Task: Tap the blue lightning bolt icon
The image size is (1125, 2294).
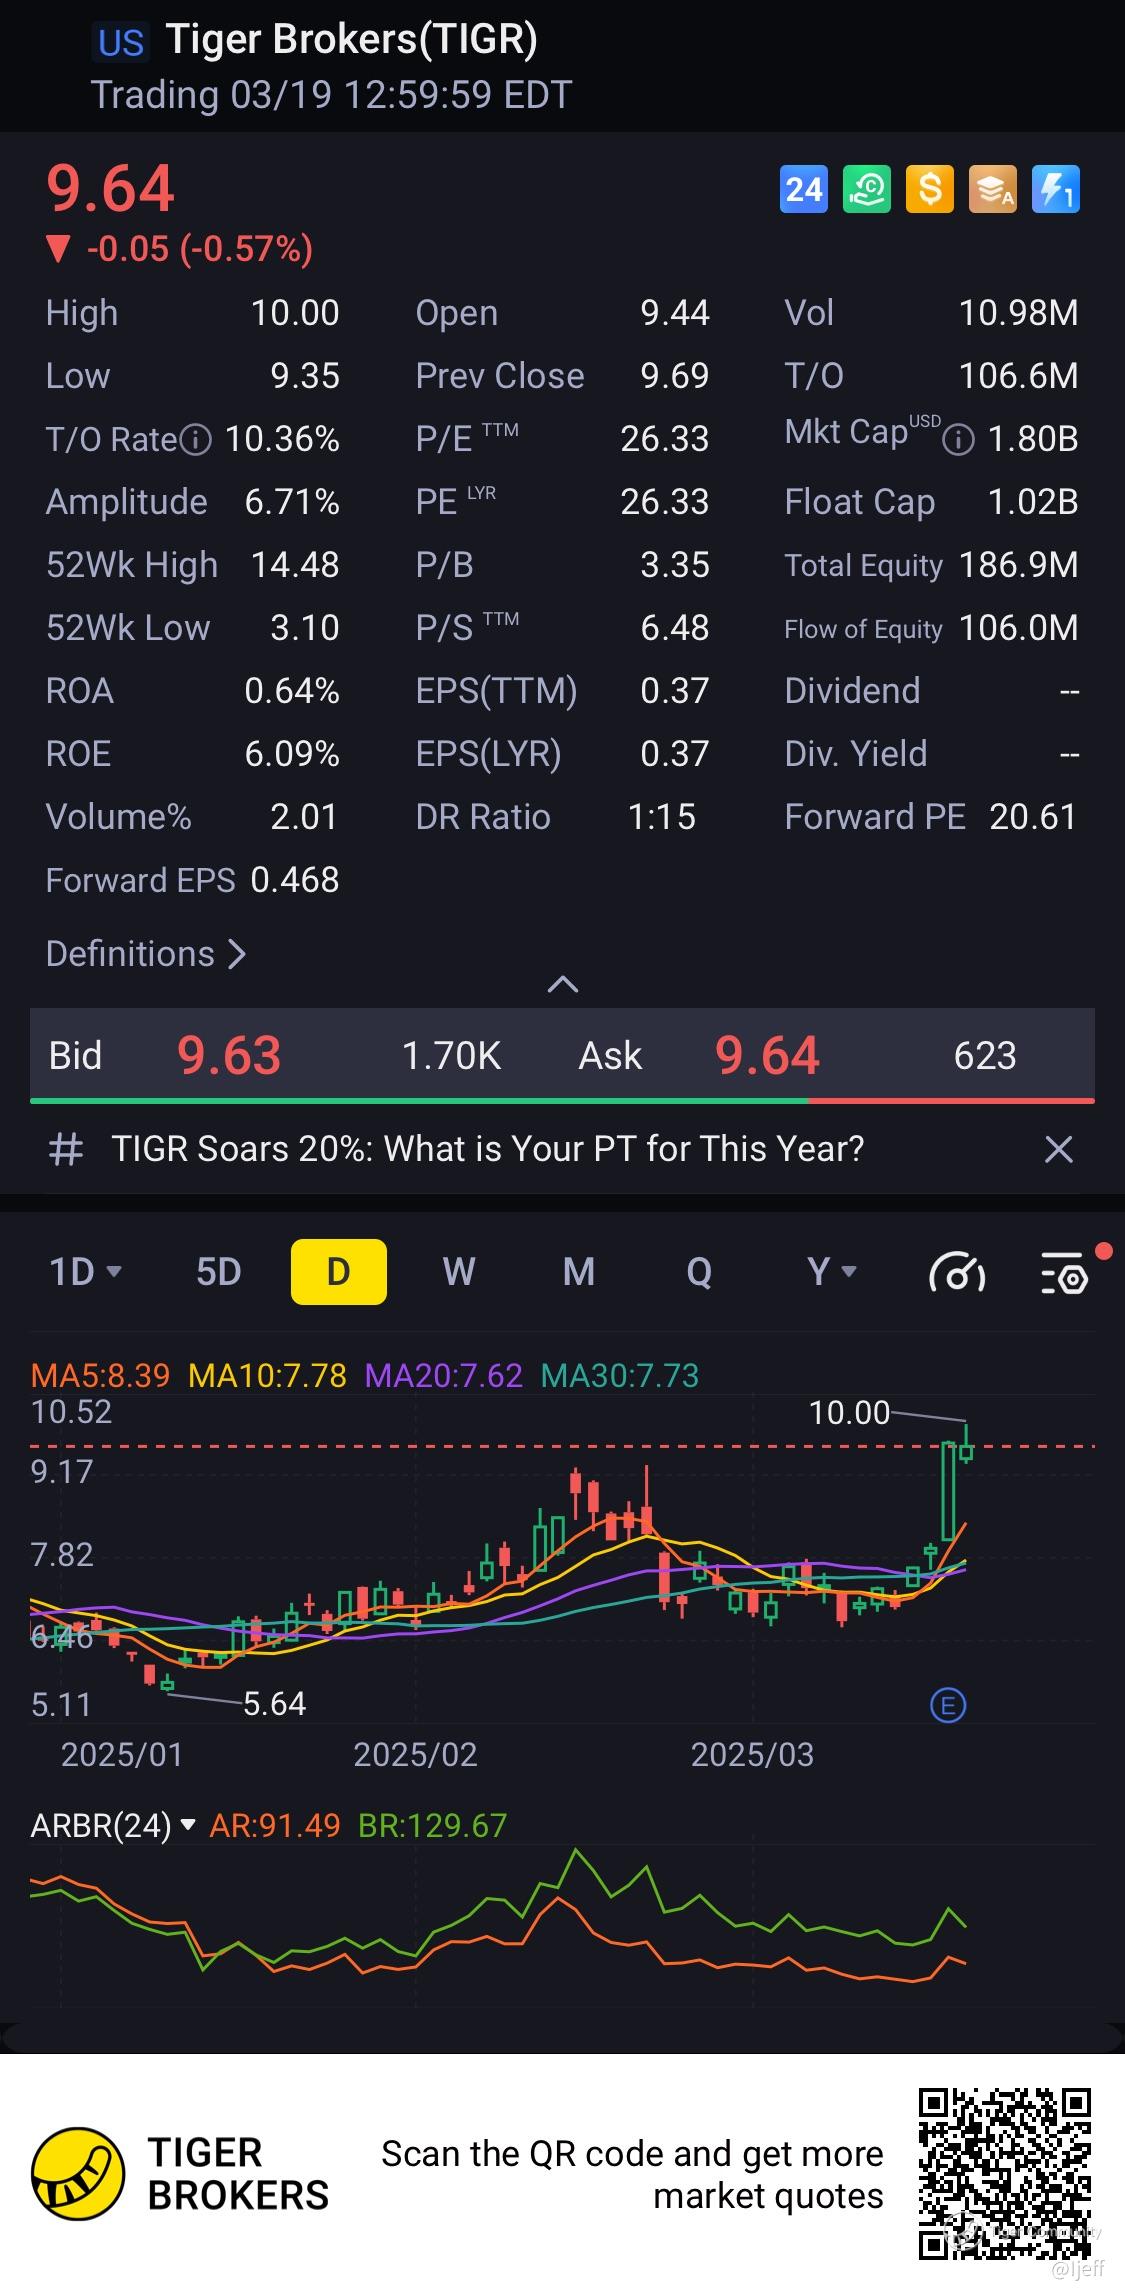Action: [1056, 189]
